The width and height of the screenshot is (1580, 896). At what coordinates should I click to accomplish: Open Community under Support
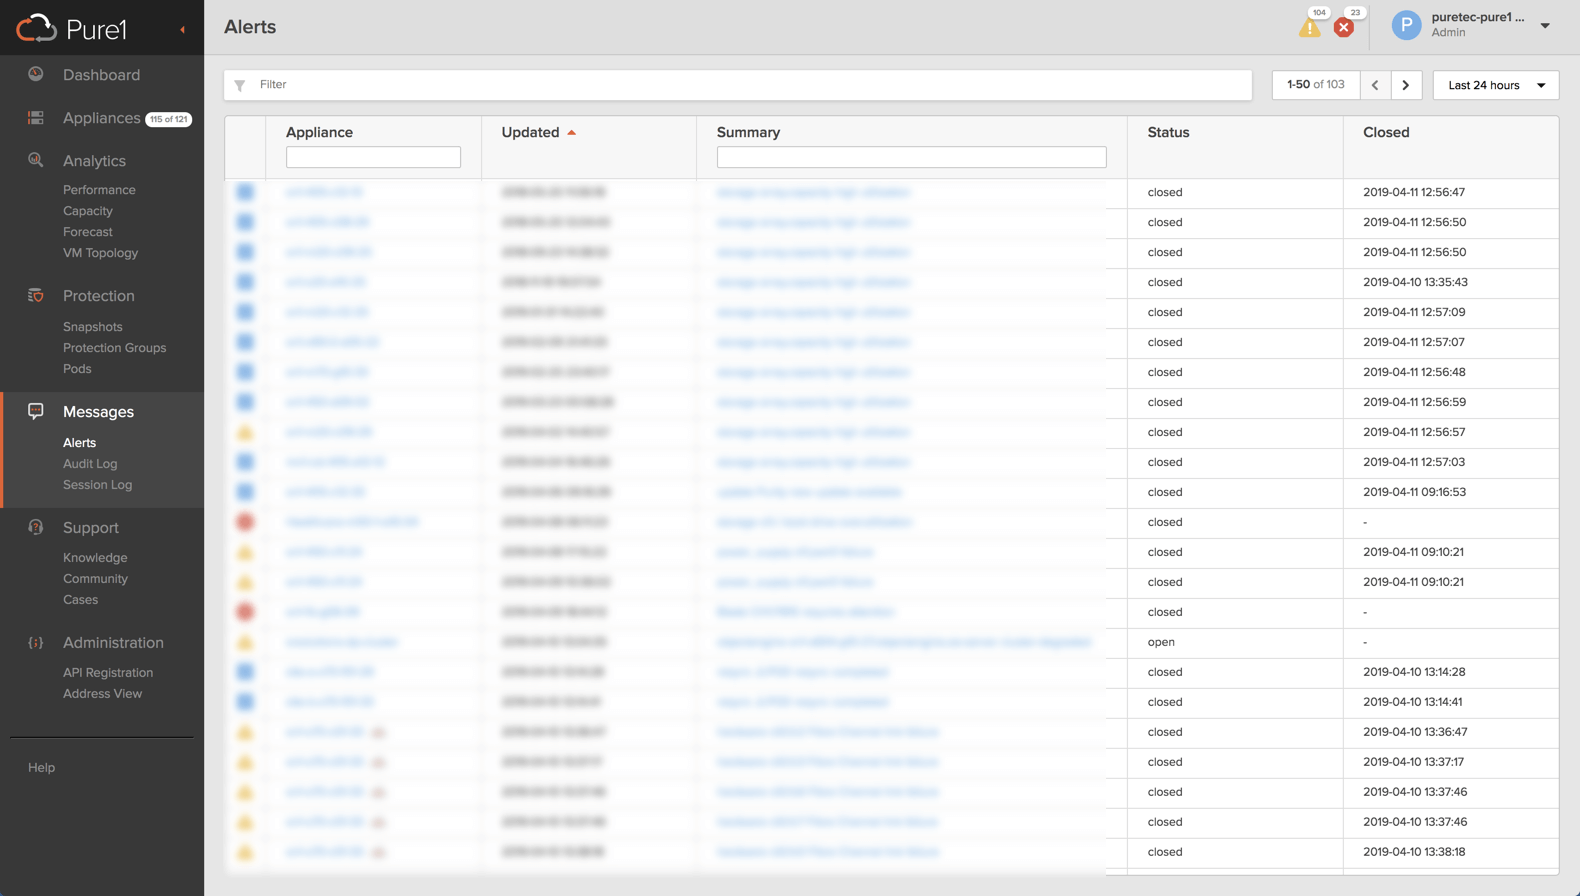(x=95, y=579)
